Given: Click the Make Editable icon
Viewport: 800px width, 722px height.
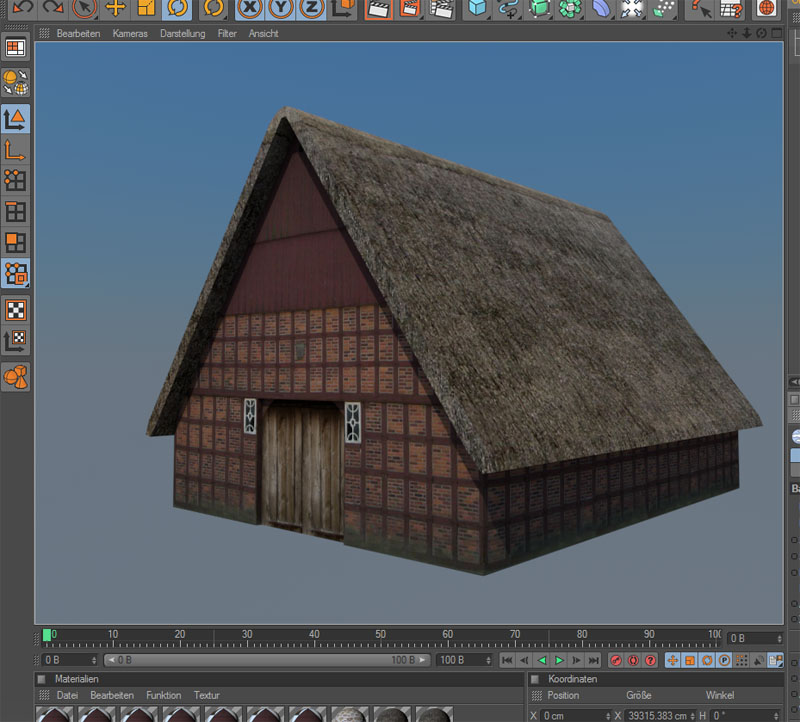Looking at the screenshot, I should click(15, 83).
